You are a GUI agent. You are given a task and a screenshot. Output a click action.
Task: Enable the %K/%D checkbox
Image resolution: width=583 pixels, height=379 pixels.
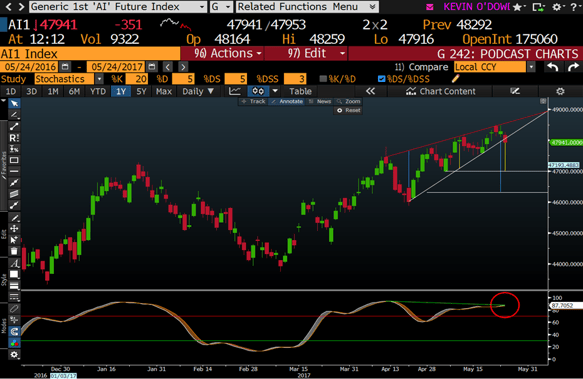tap(323, 79)
